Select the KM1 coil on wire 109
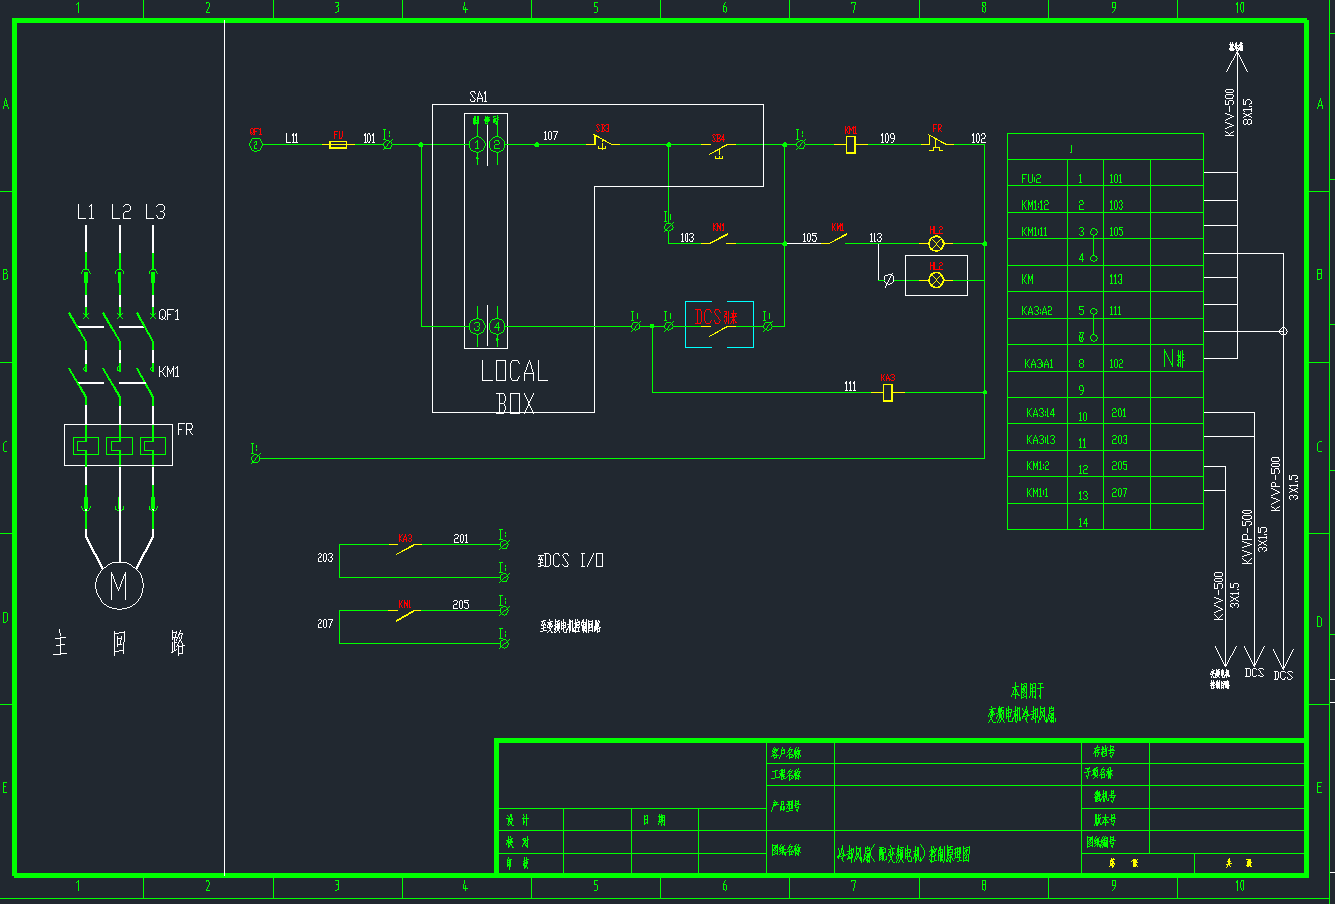The width and height of the screenshot is (1335, 904). click(x=850, y=145)
